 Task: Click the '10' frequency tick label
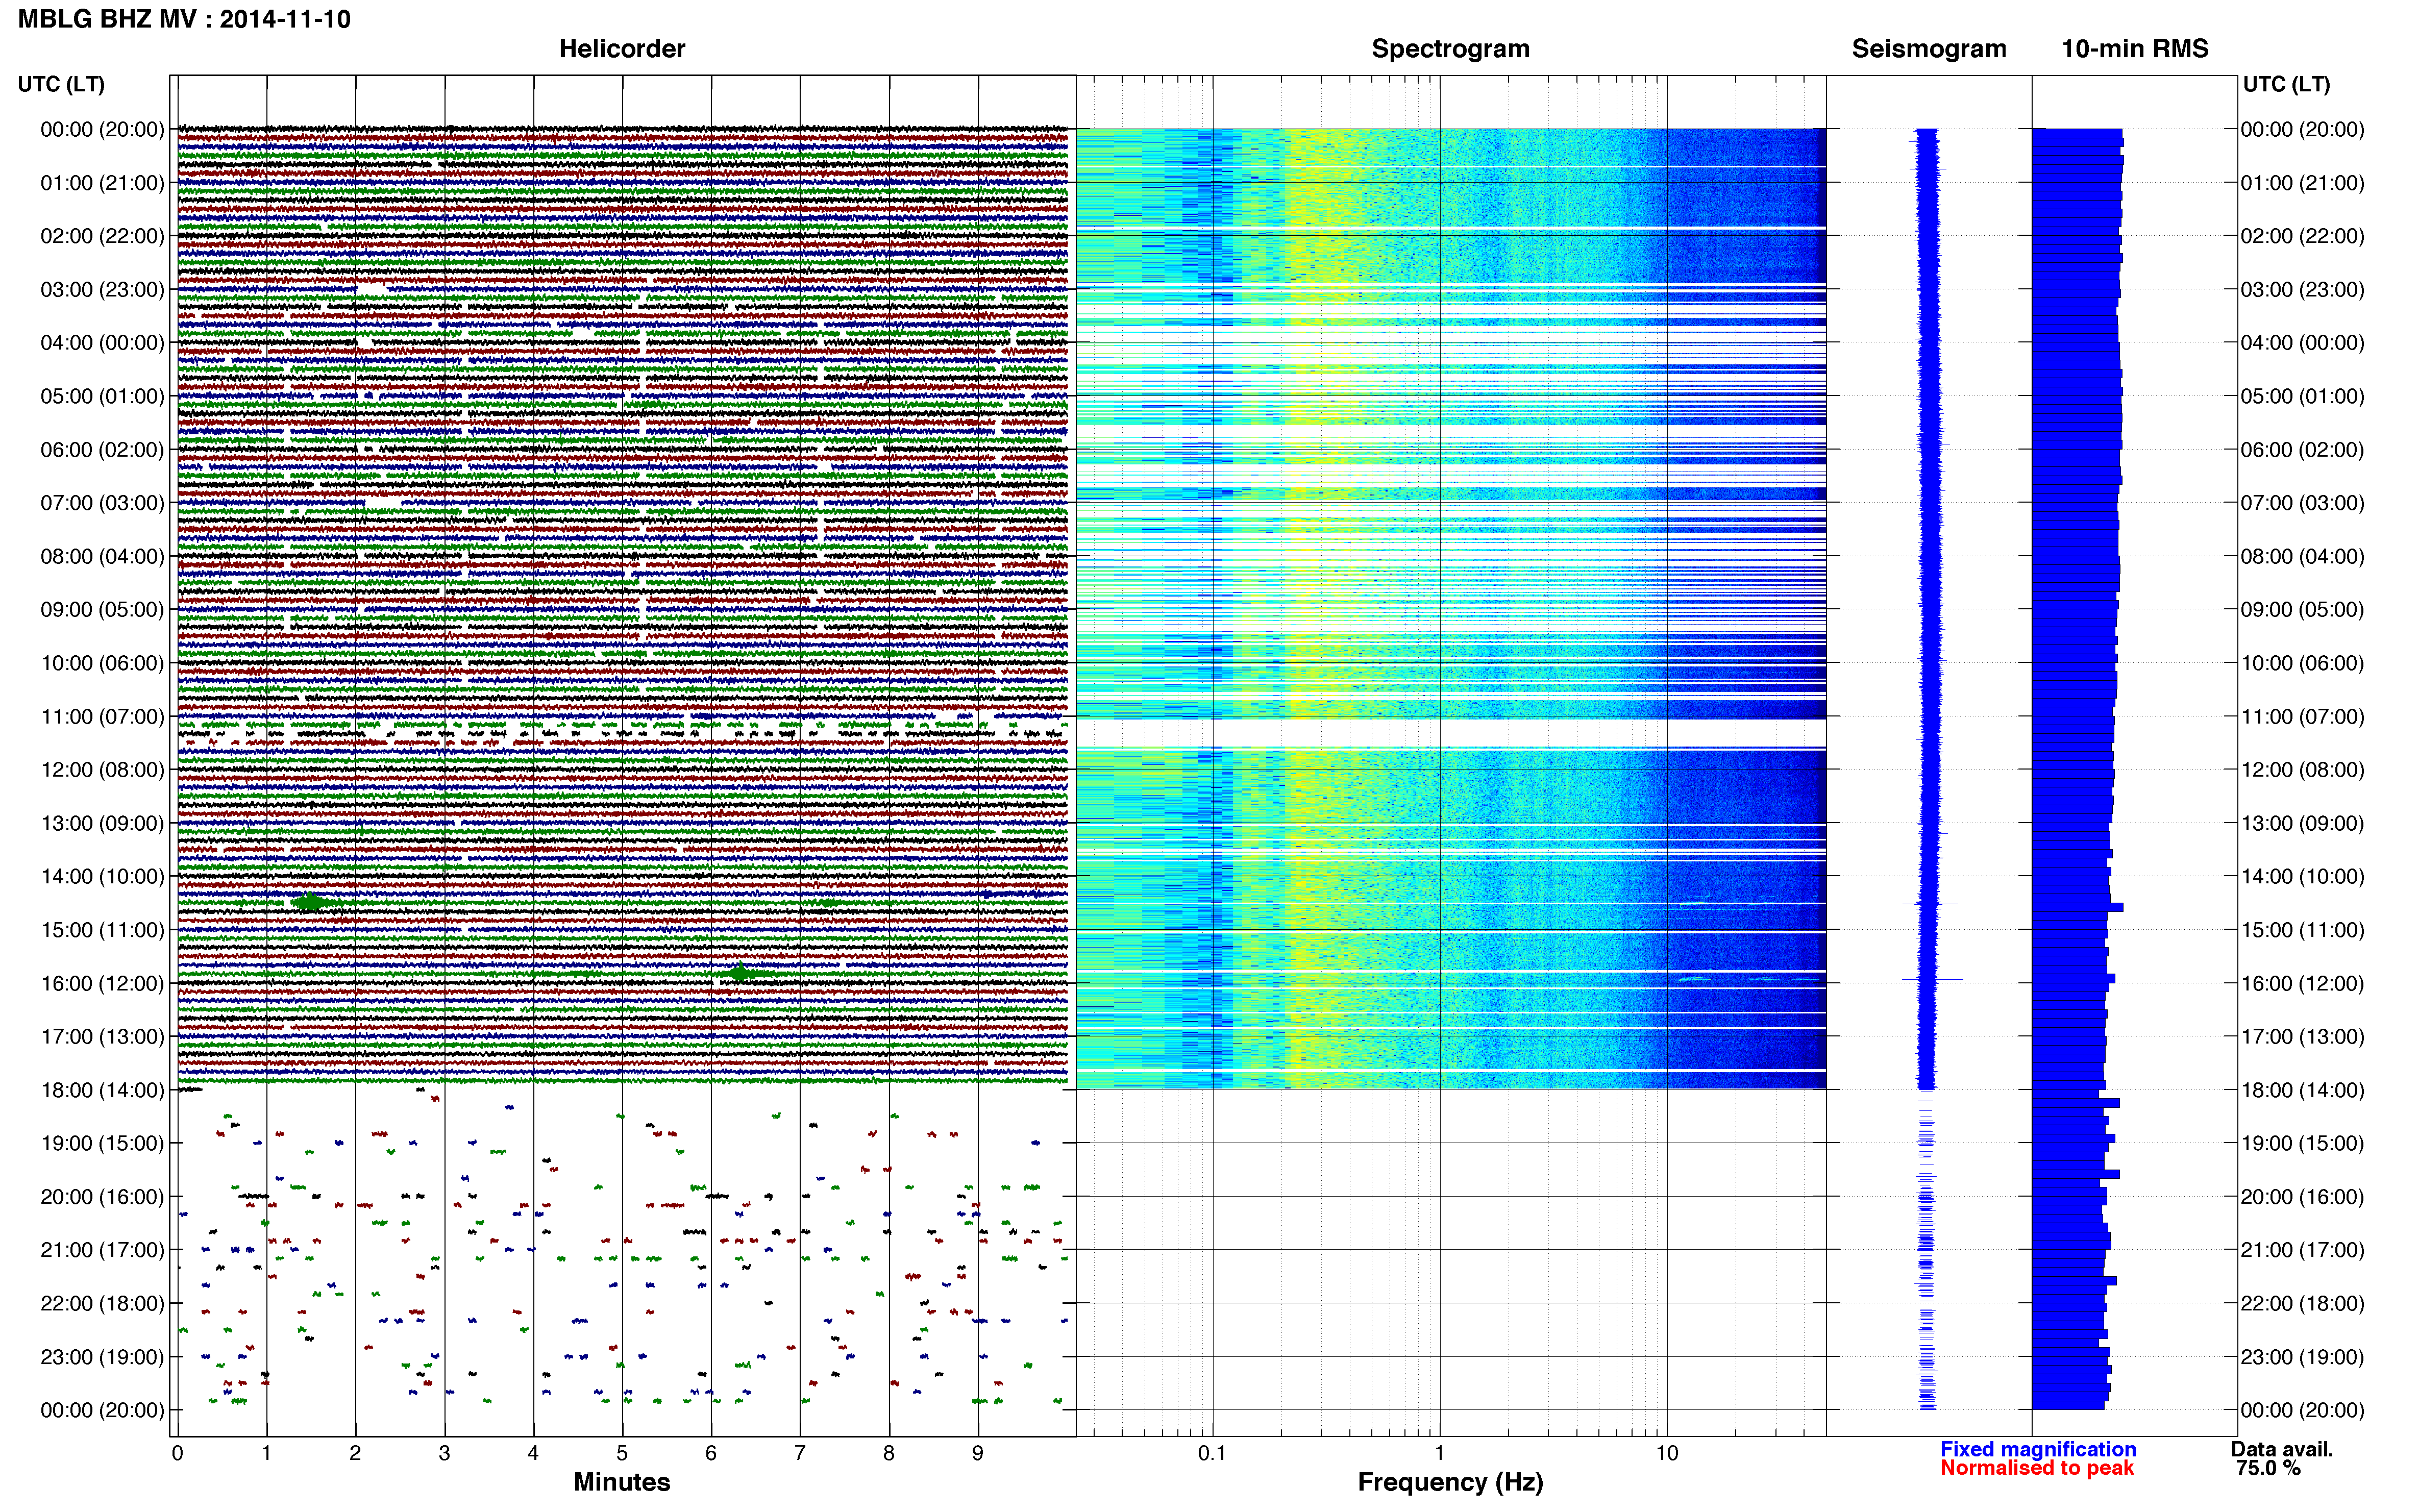pos(1667,1453)
